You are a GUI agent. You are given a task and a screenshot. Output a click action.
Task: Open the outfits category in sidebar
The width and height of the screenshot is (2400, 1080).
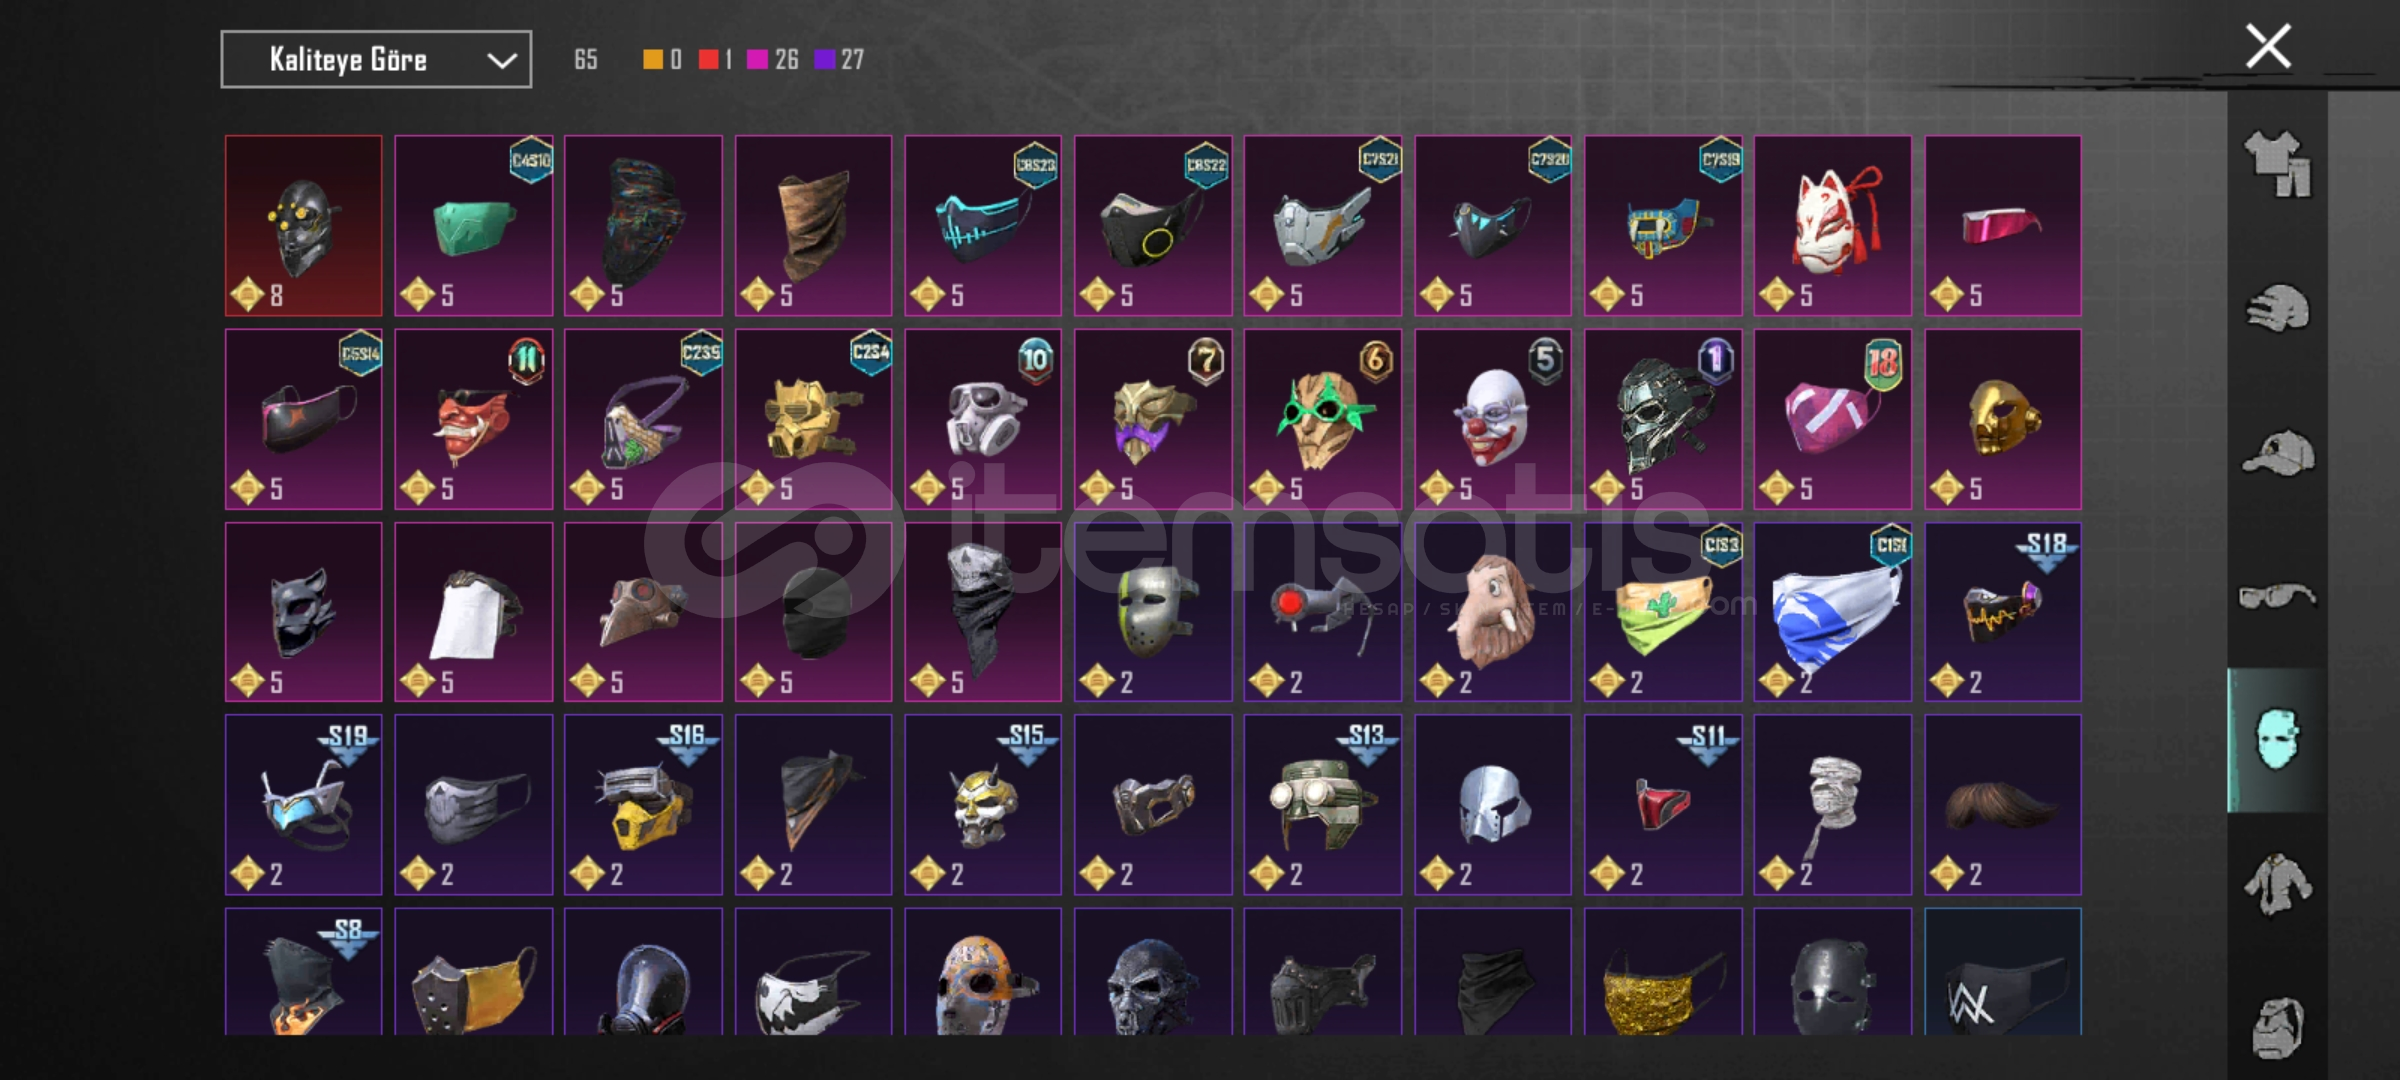tap(2278, 164)
